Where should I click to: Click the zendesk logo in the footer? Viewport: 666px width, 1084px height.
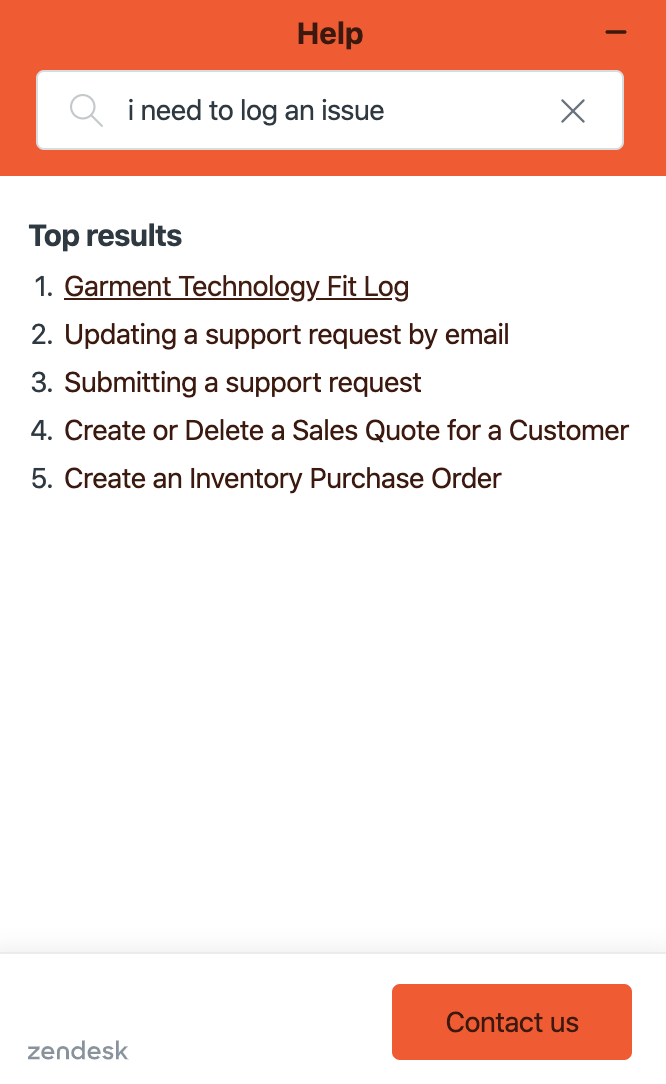click(x=77, y=1051)
